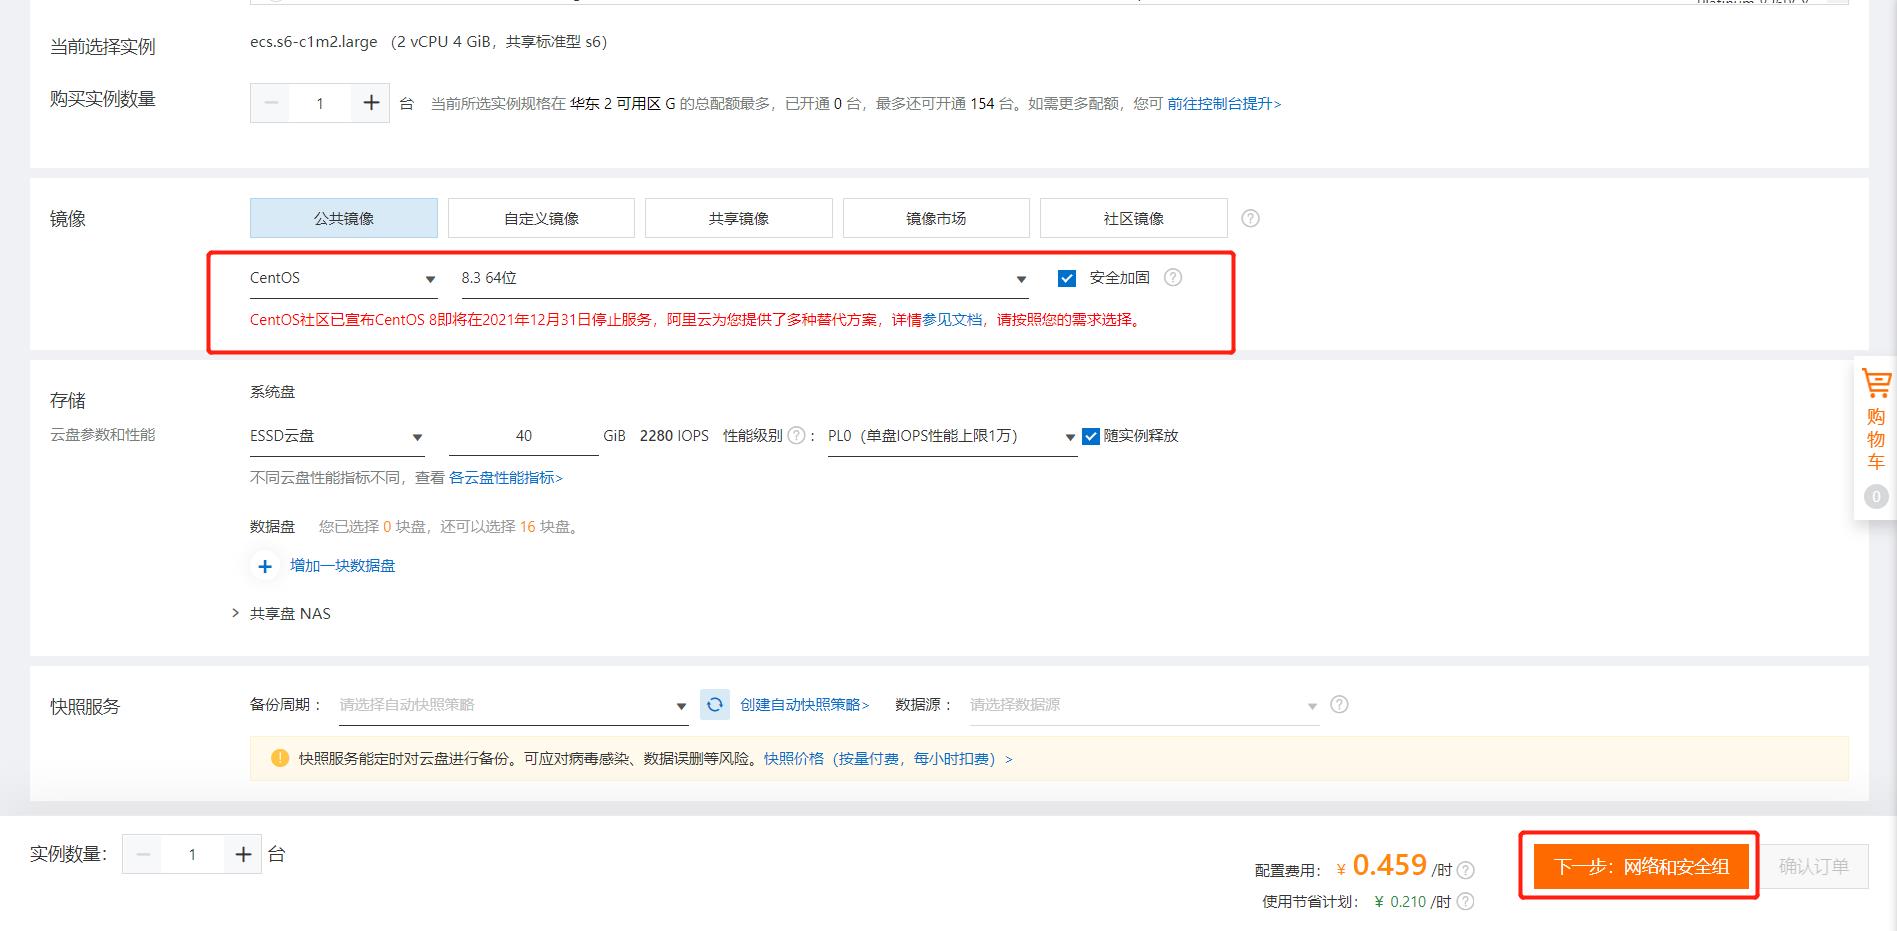Click the warning icon in snapshot notice
1897x931 pixels.
(280, 758)
